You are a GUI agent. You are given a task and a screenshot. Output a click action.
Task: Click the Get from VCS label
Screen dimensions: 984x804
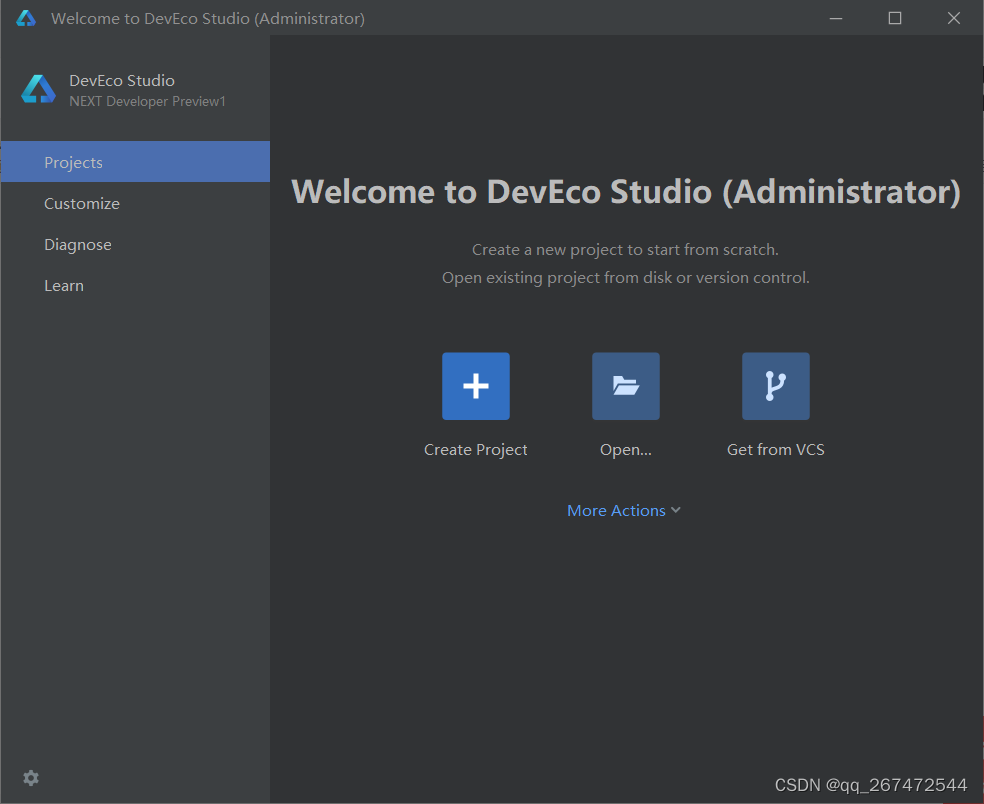click(776, 449)
